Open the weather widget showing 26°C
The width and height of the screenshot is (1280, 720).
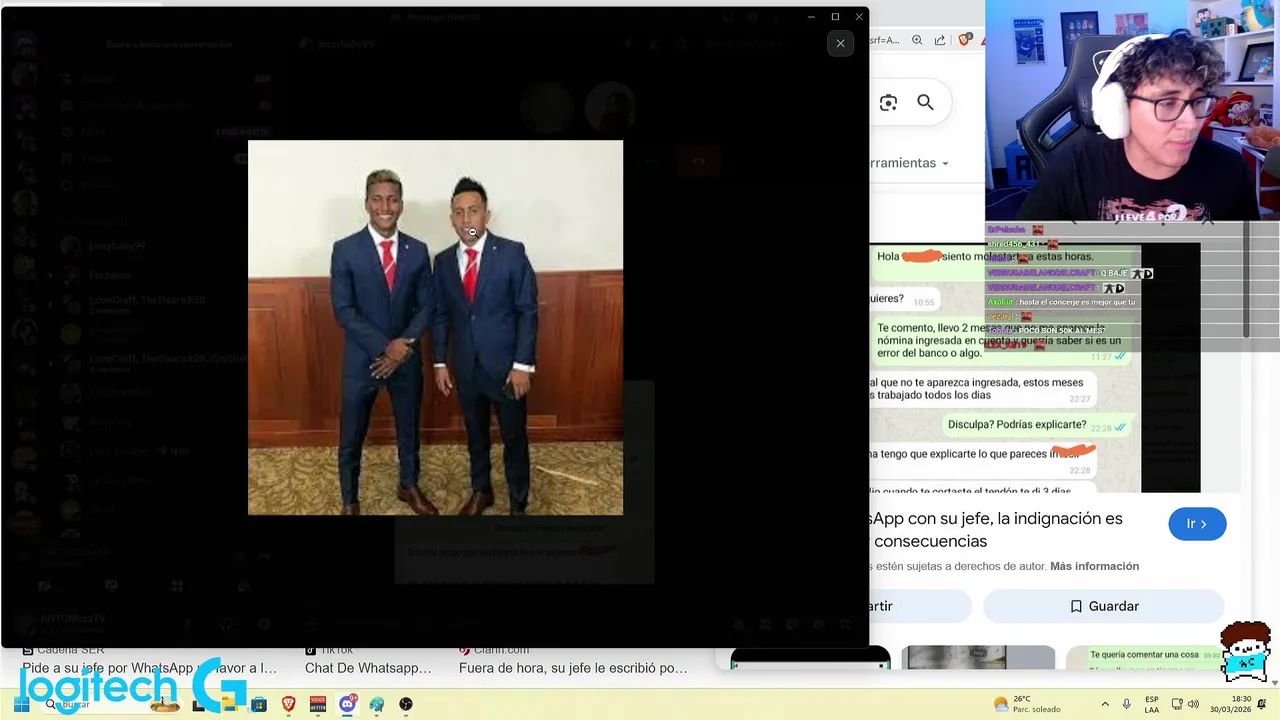coord(1026,704)
